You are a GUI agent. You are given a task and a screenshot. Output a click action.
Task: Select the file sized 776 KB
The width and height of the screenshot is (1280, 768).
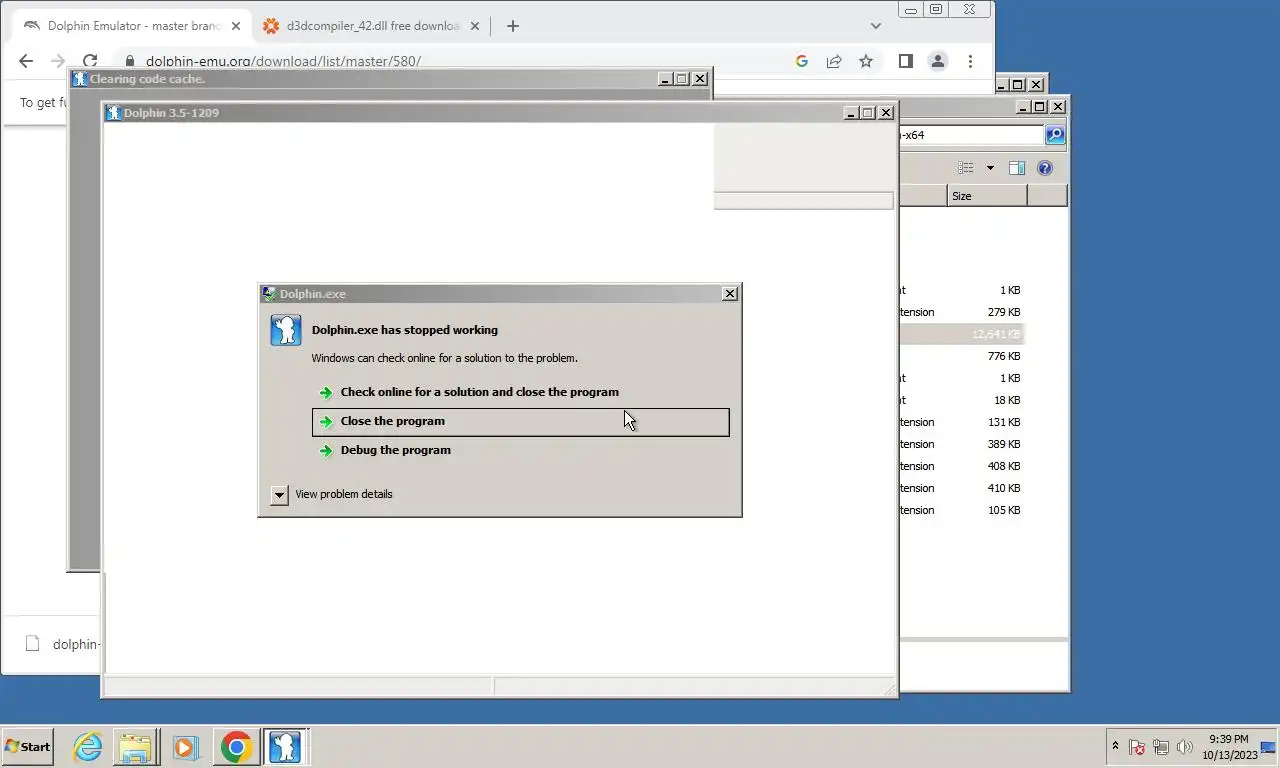coord(962,356)
